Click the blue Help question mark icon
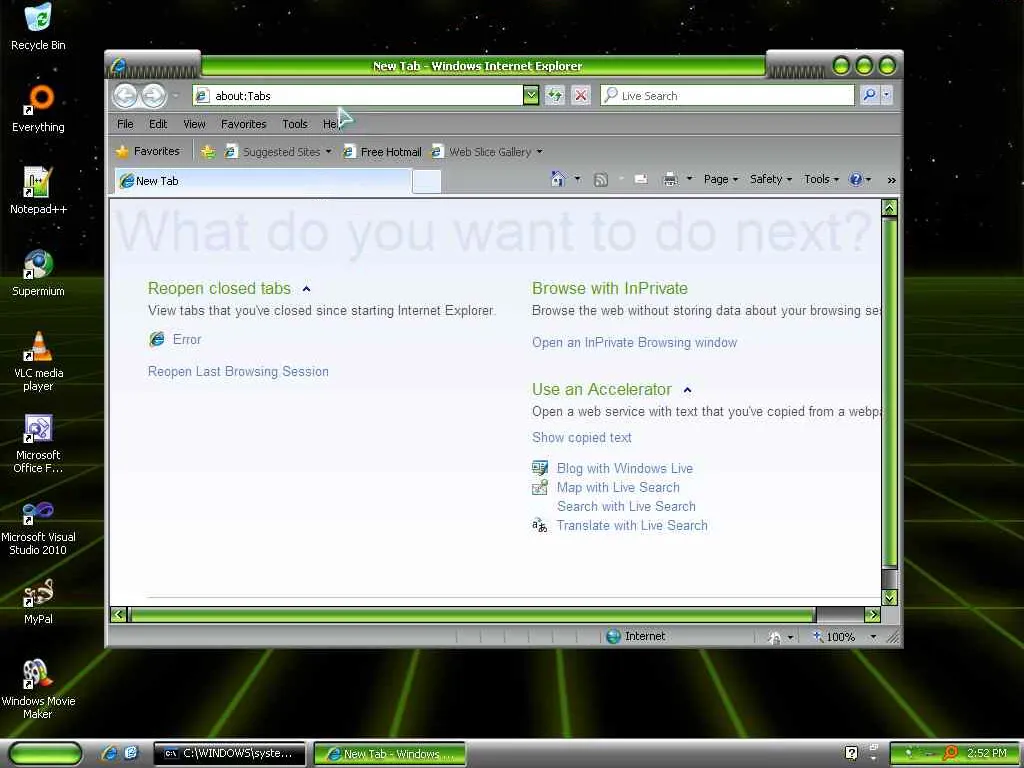The height and width of the screenshot is (768, 1024). (856, 179)
